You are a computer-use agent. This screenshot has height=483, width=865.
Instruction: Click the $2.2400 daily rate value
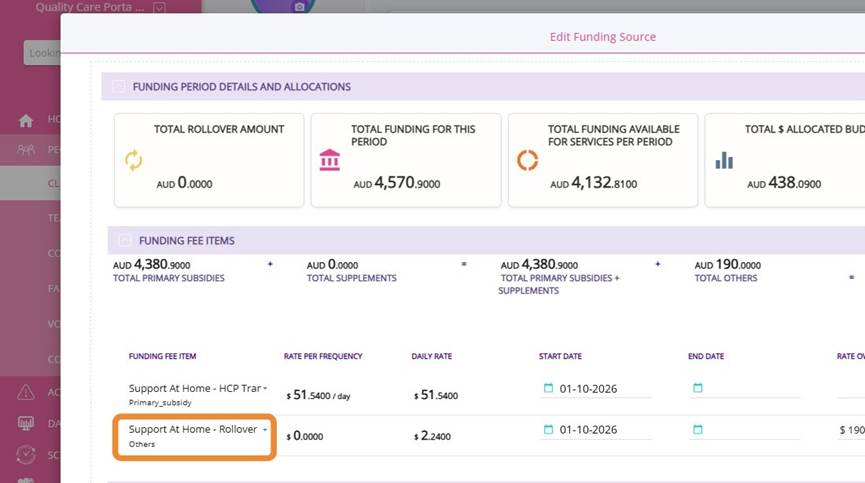click(432, 436)
